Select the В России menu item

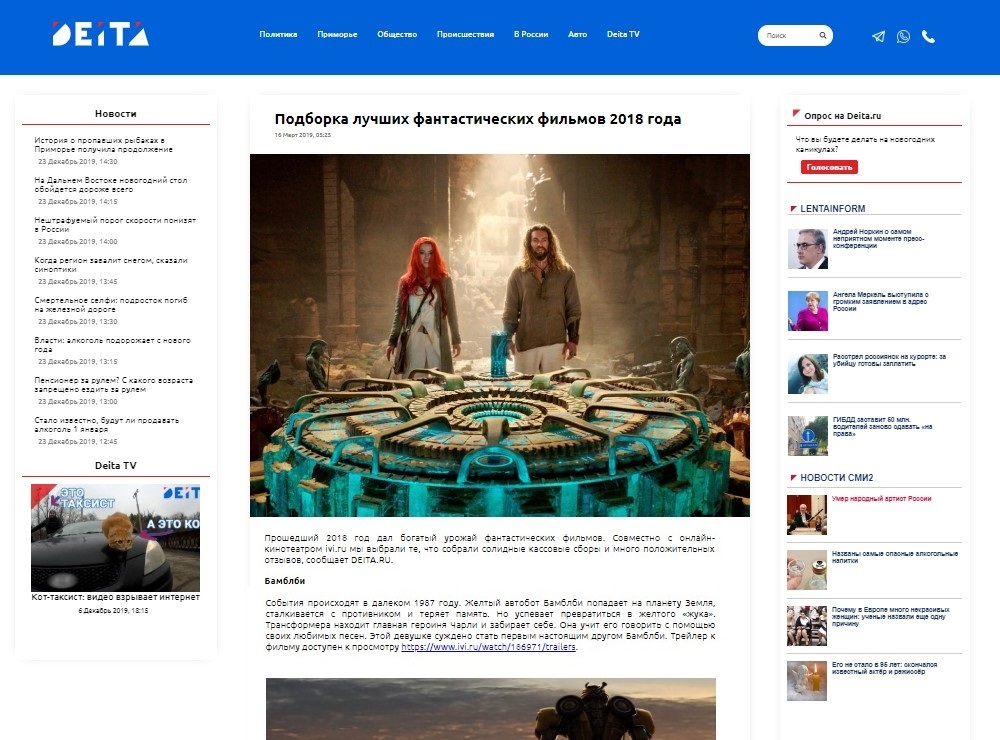531,34
